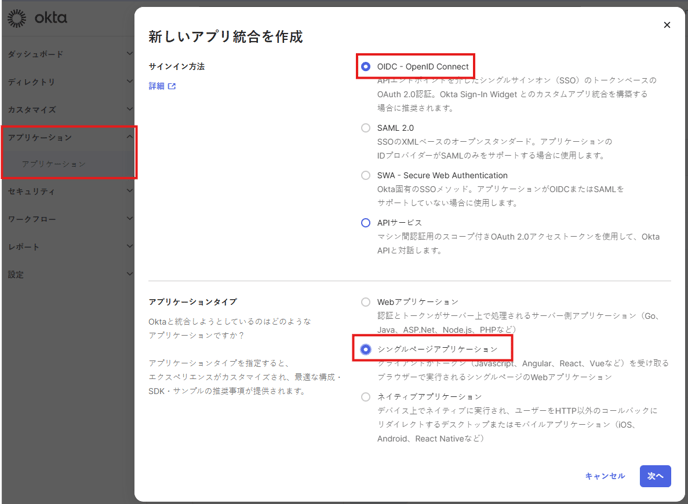Click the SAML 2.0 option label
The image size is (688, 504).
[x=395, y=128]
